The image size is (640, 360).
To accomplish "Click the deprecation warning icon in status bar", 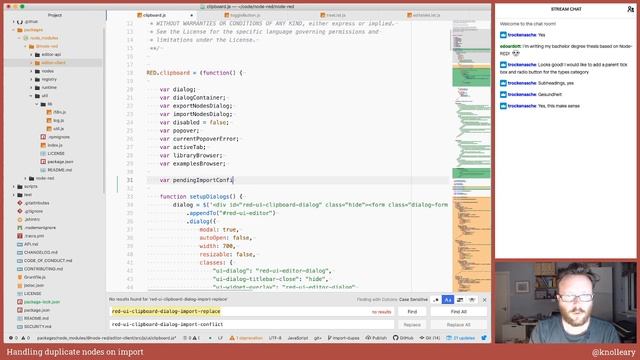I will click(x=232, y=338).
